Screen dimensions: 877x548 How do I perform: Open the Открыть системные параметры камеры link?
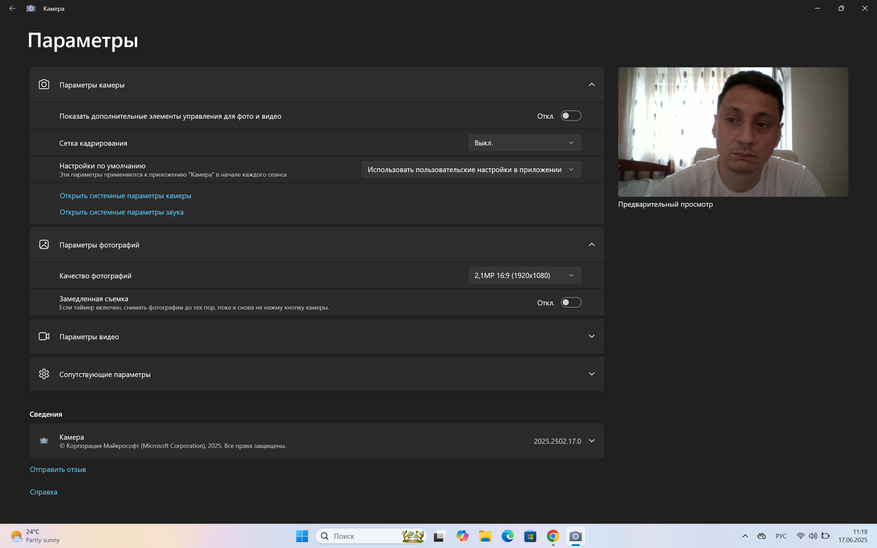point(125,196)
